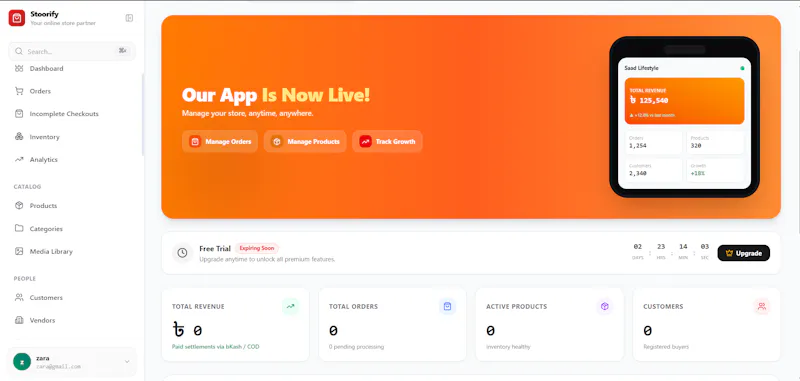
Task: Click the Analytics trend line icon
Action: click(x=19, y=159)
